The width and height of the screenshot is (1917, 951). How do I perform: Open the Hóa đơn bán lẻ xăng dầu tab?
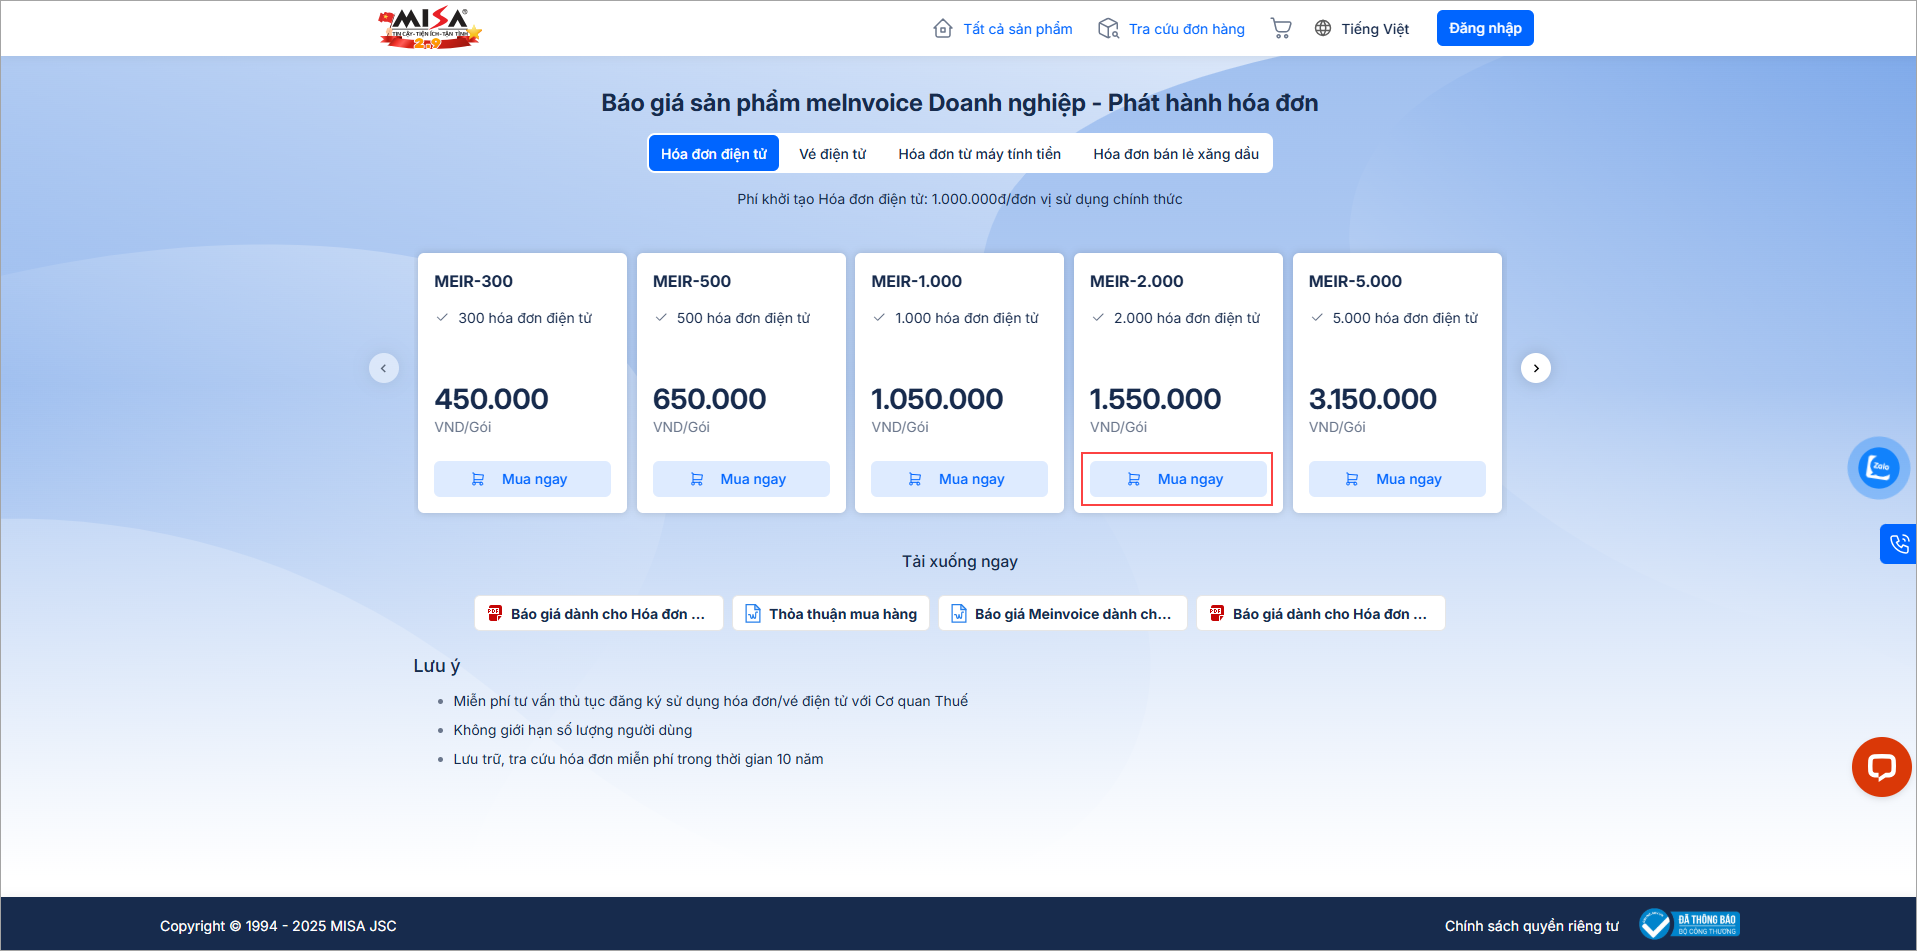[1176, 153]
